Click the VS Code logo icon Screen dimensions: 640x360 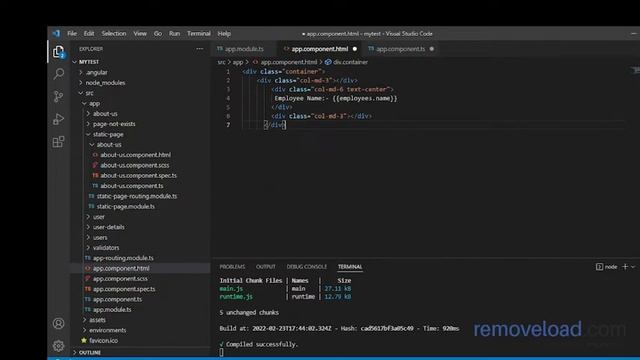[56, 33]
